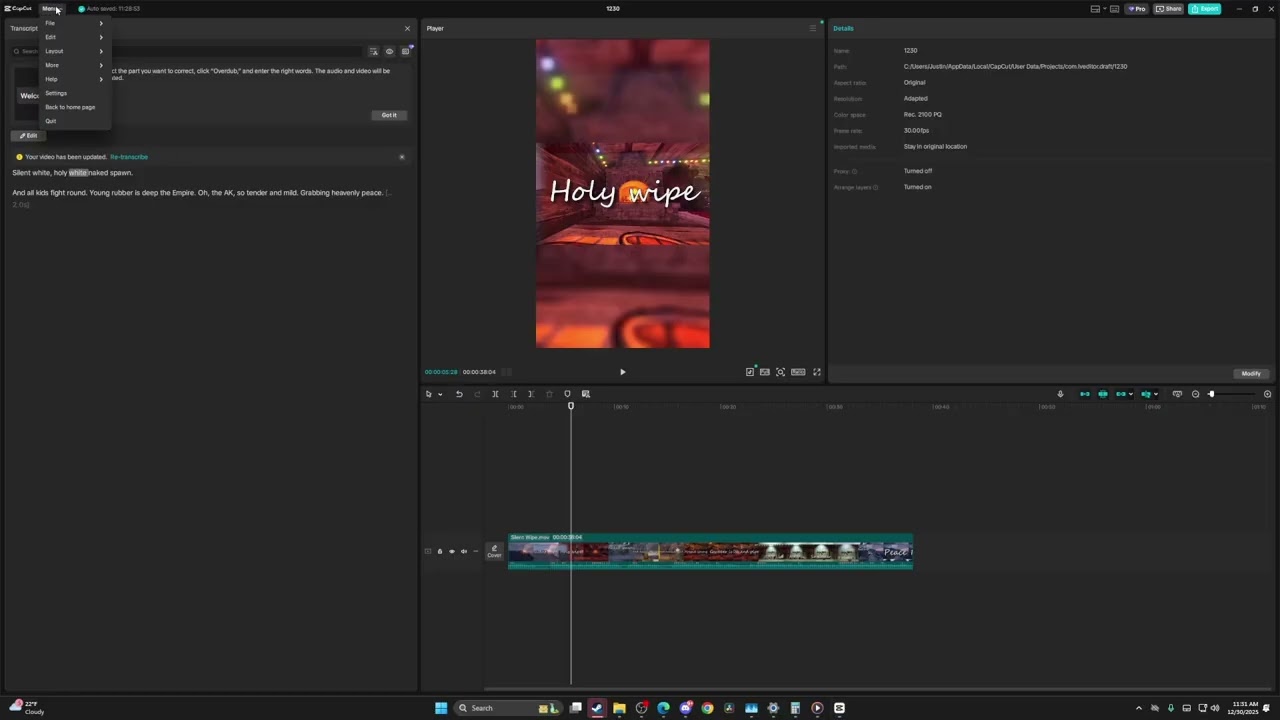Click the player zoom-to-fit scan icon
Screen dimensions: 1280x720
coord(781,372)
